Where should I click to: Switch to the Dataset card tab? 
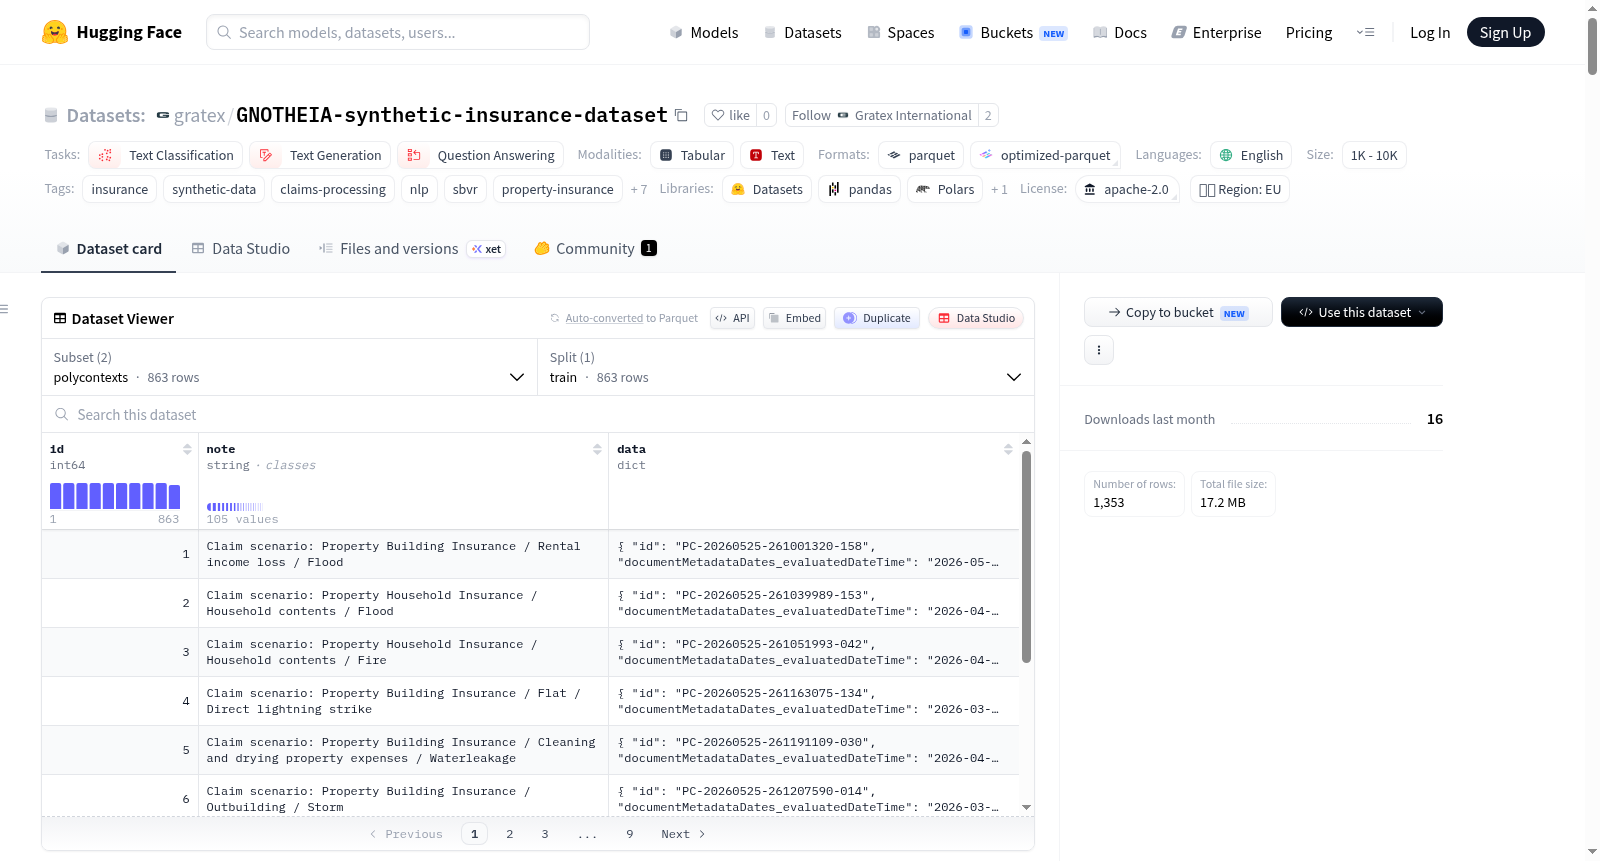109,248
